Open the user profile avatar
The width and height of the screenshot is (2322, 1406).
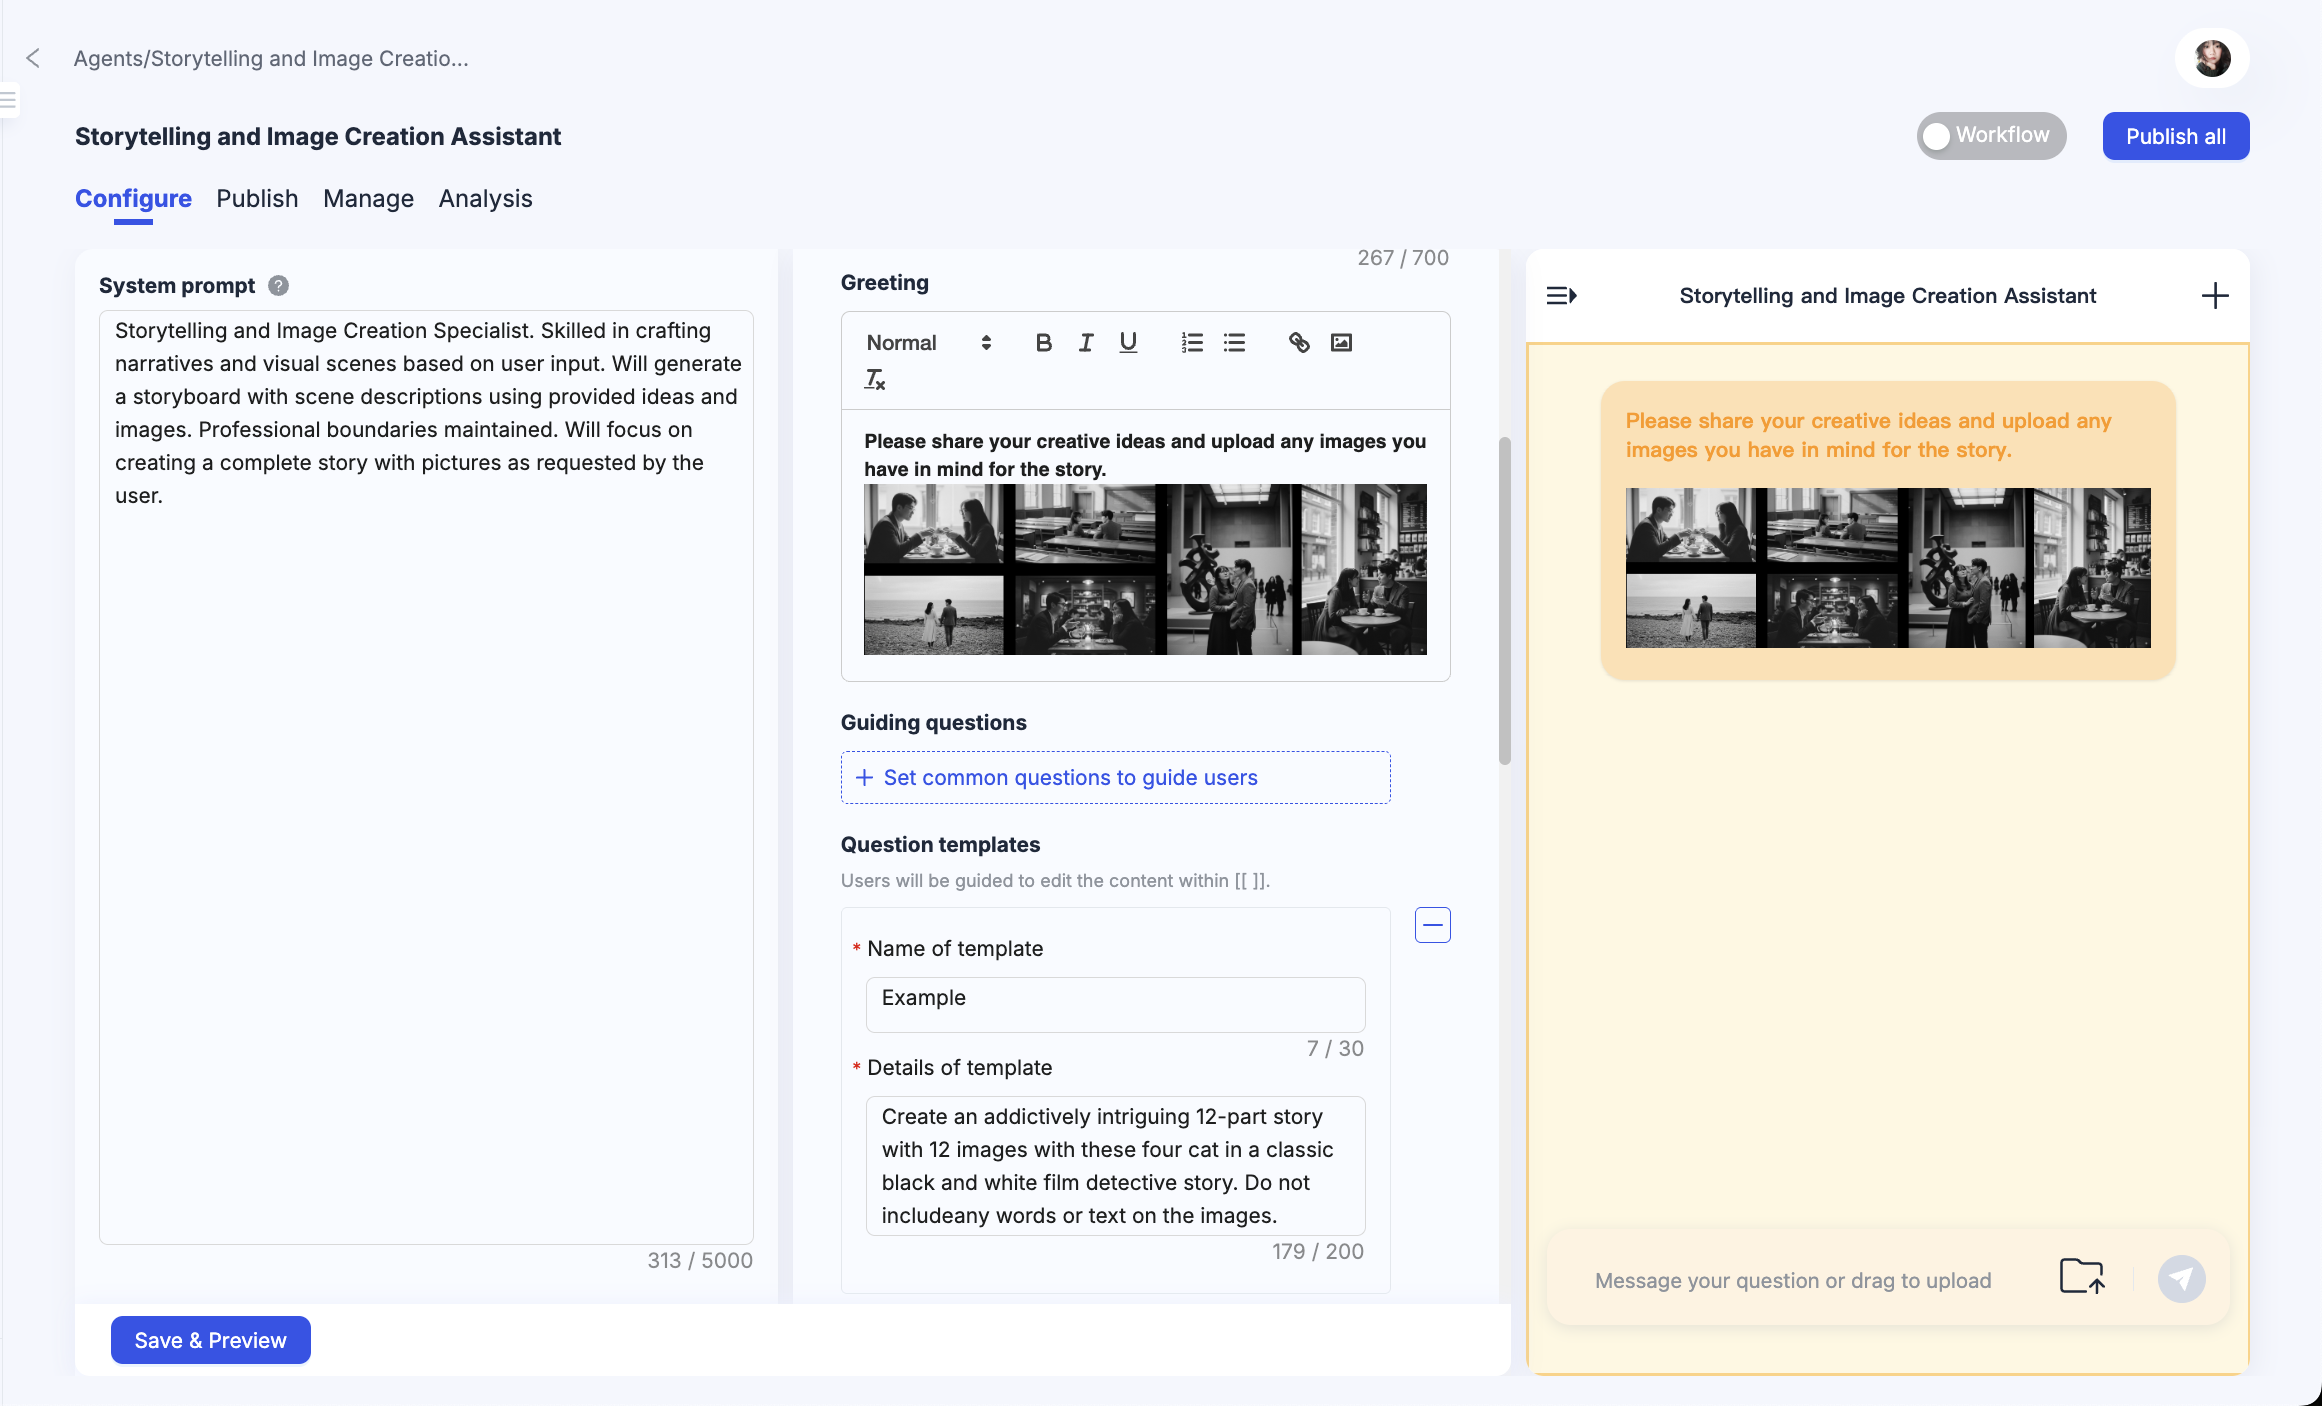click(x=2212, y=58)
